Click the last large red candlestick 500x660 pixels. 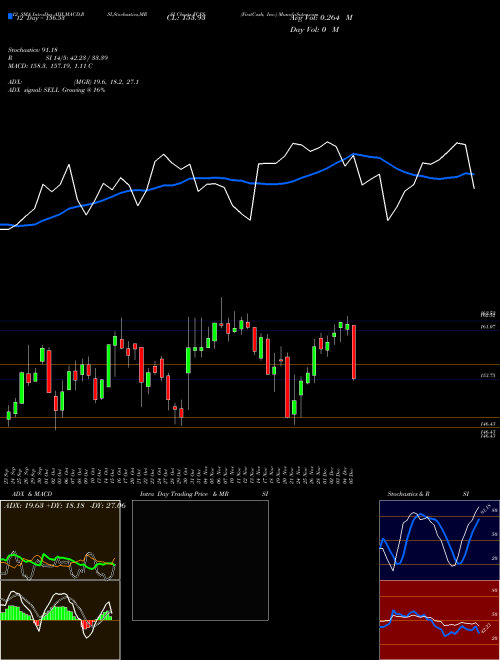(354, 352)
